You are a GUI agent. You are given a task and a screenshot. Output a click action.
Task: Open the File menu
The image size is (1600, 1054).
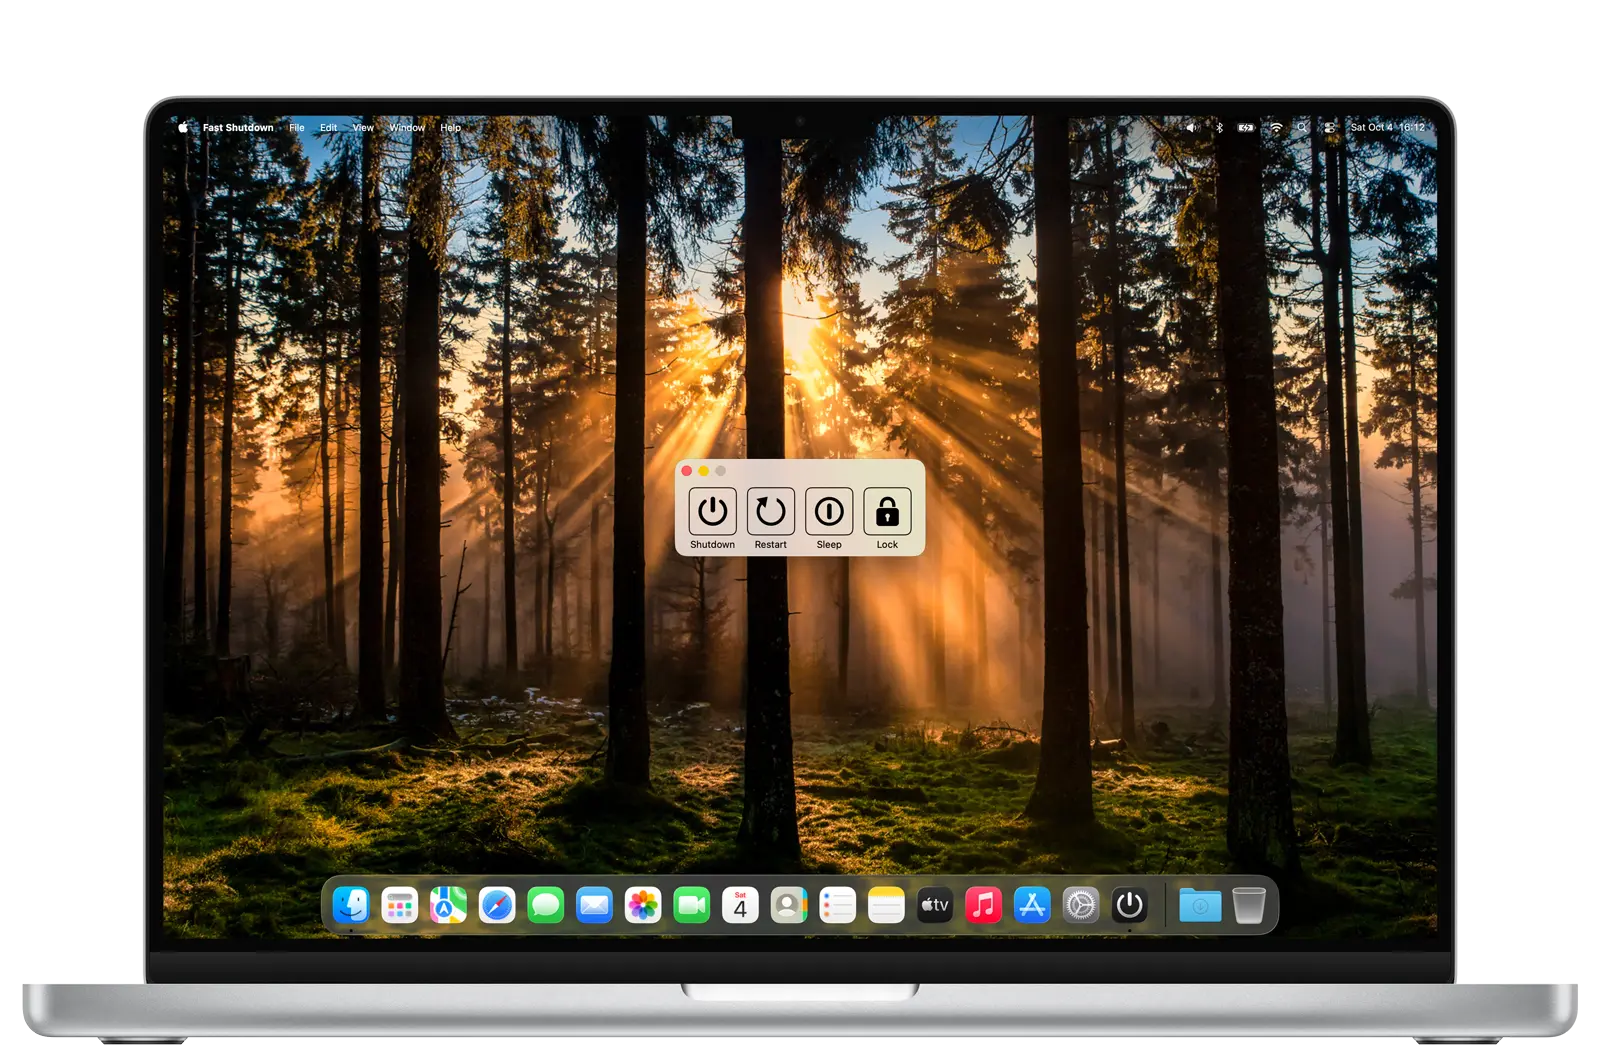tap(297, 128)
